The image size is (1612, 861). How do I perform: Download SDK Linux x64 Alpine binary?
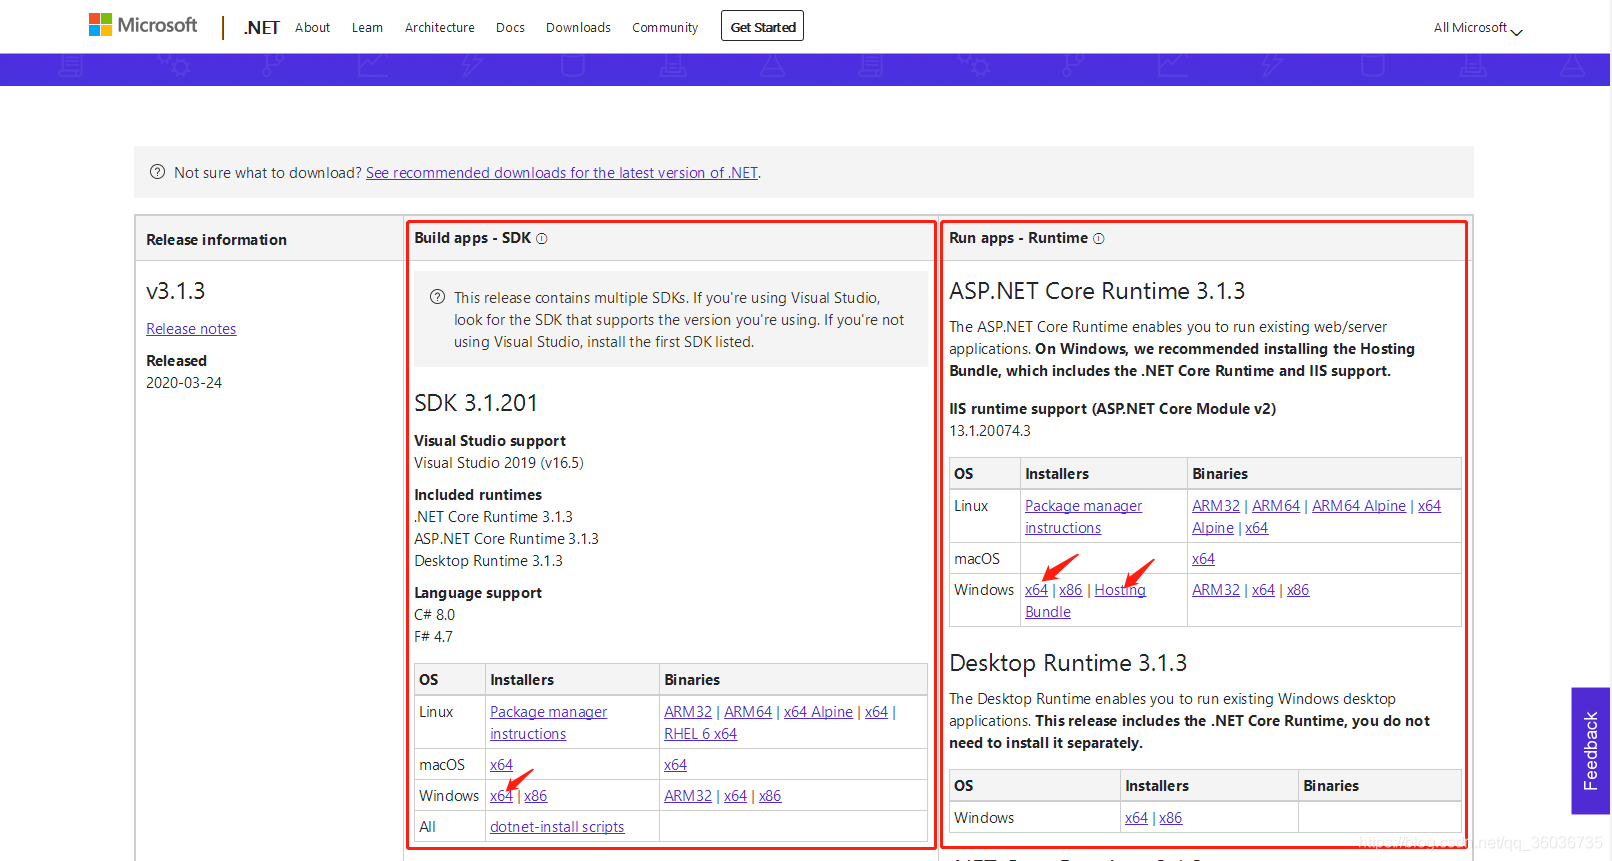[818, 712]
